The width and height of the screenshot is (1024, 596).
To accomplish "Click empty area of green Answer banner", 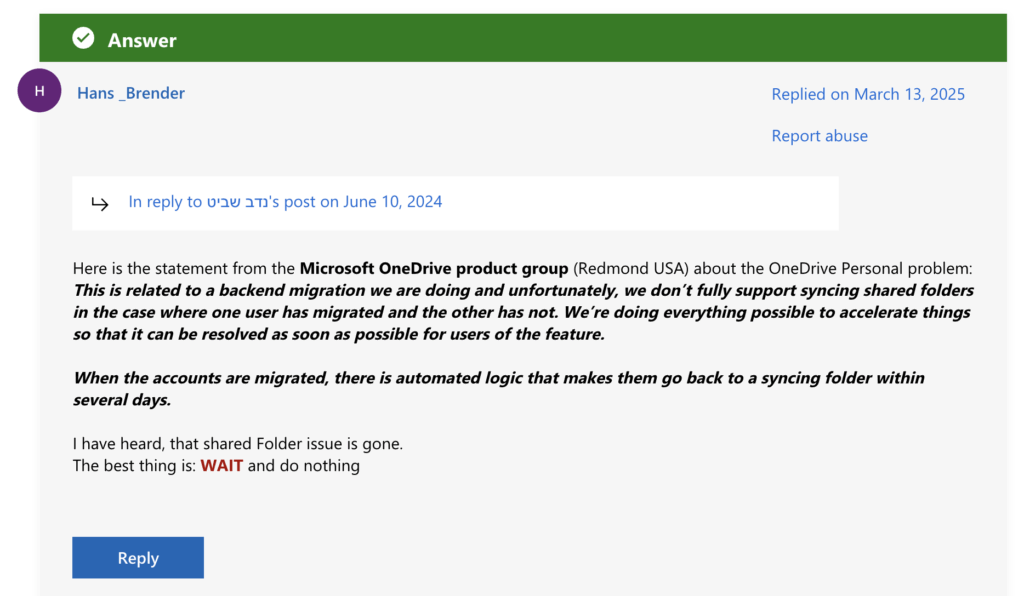I will [x=588, y=39].
